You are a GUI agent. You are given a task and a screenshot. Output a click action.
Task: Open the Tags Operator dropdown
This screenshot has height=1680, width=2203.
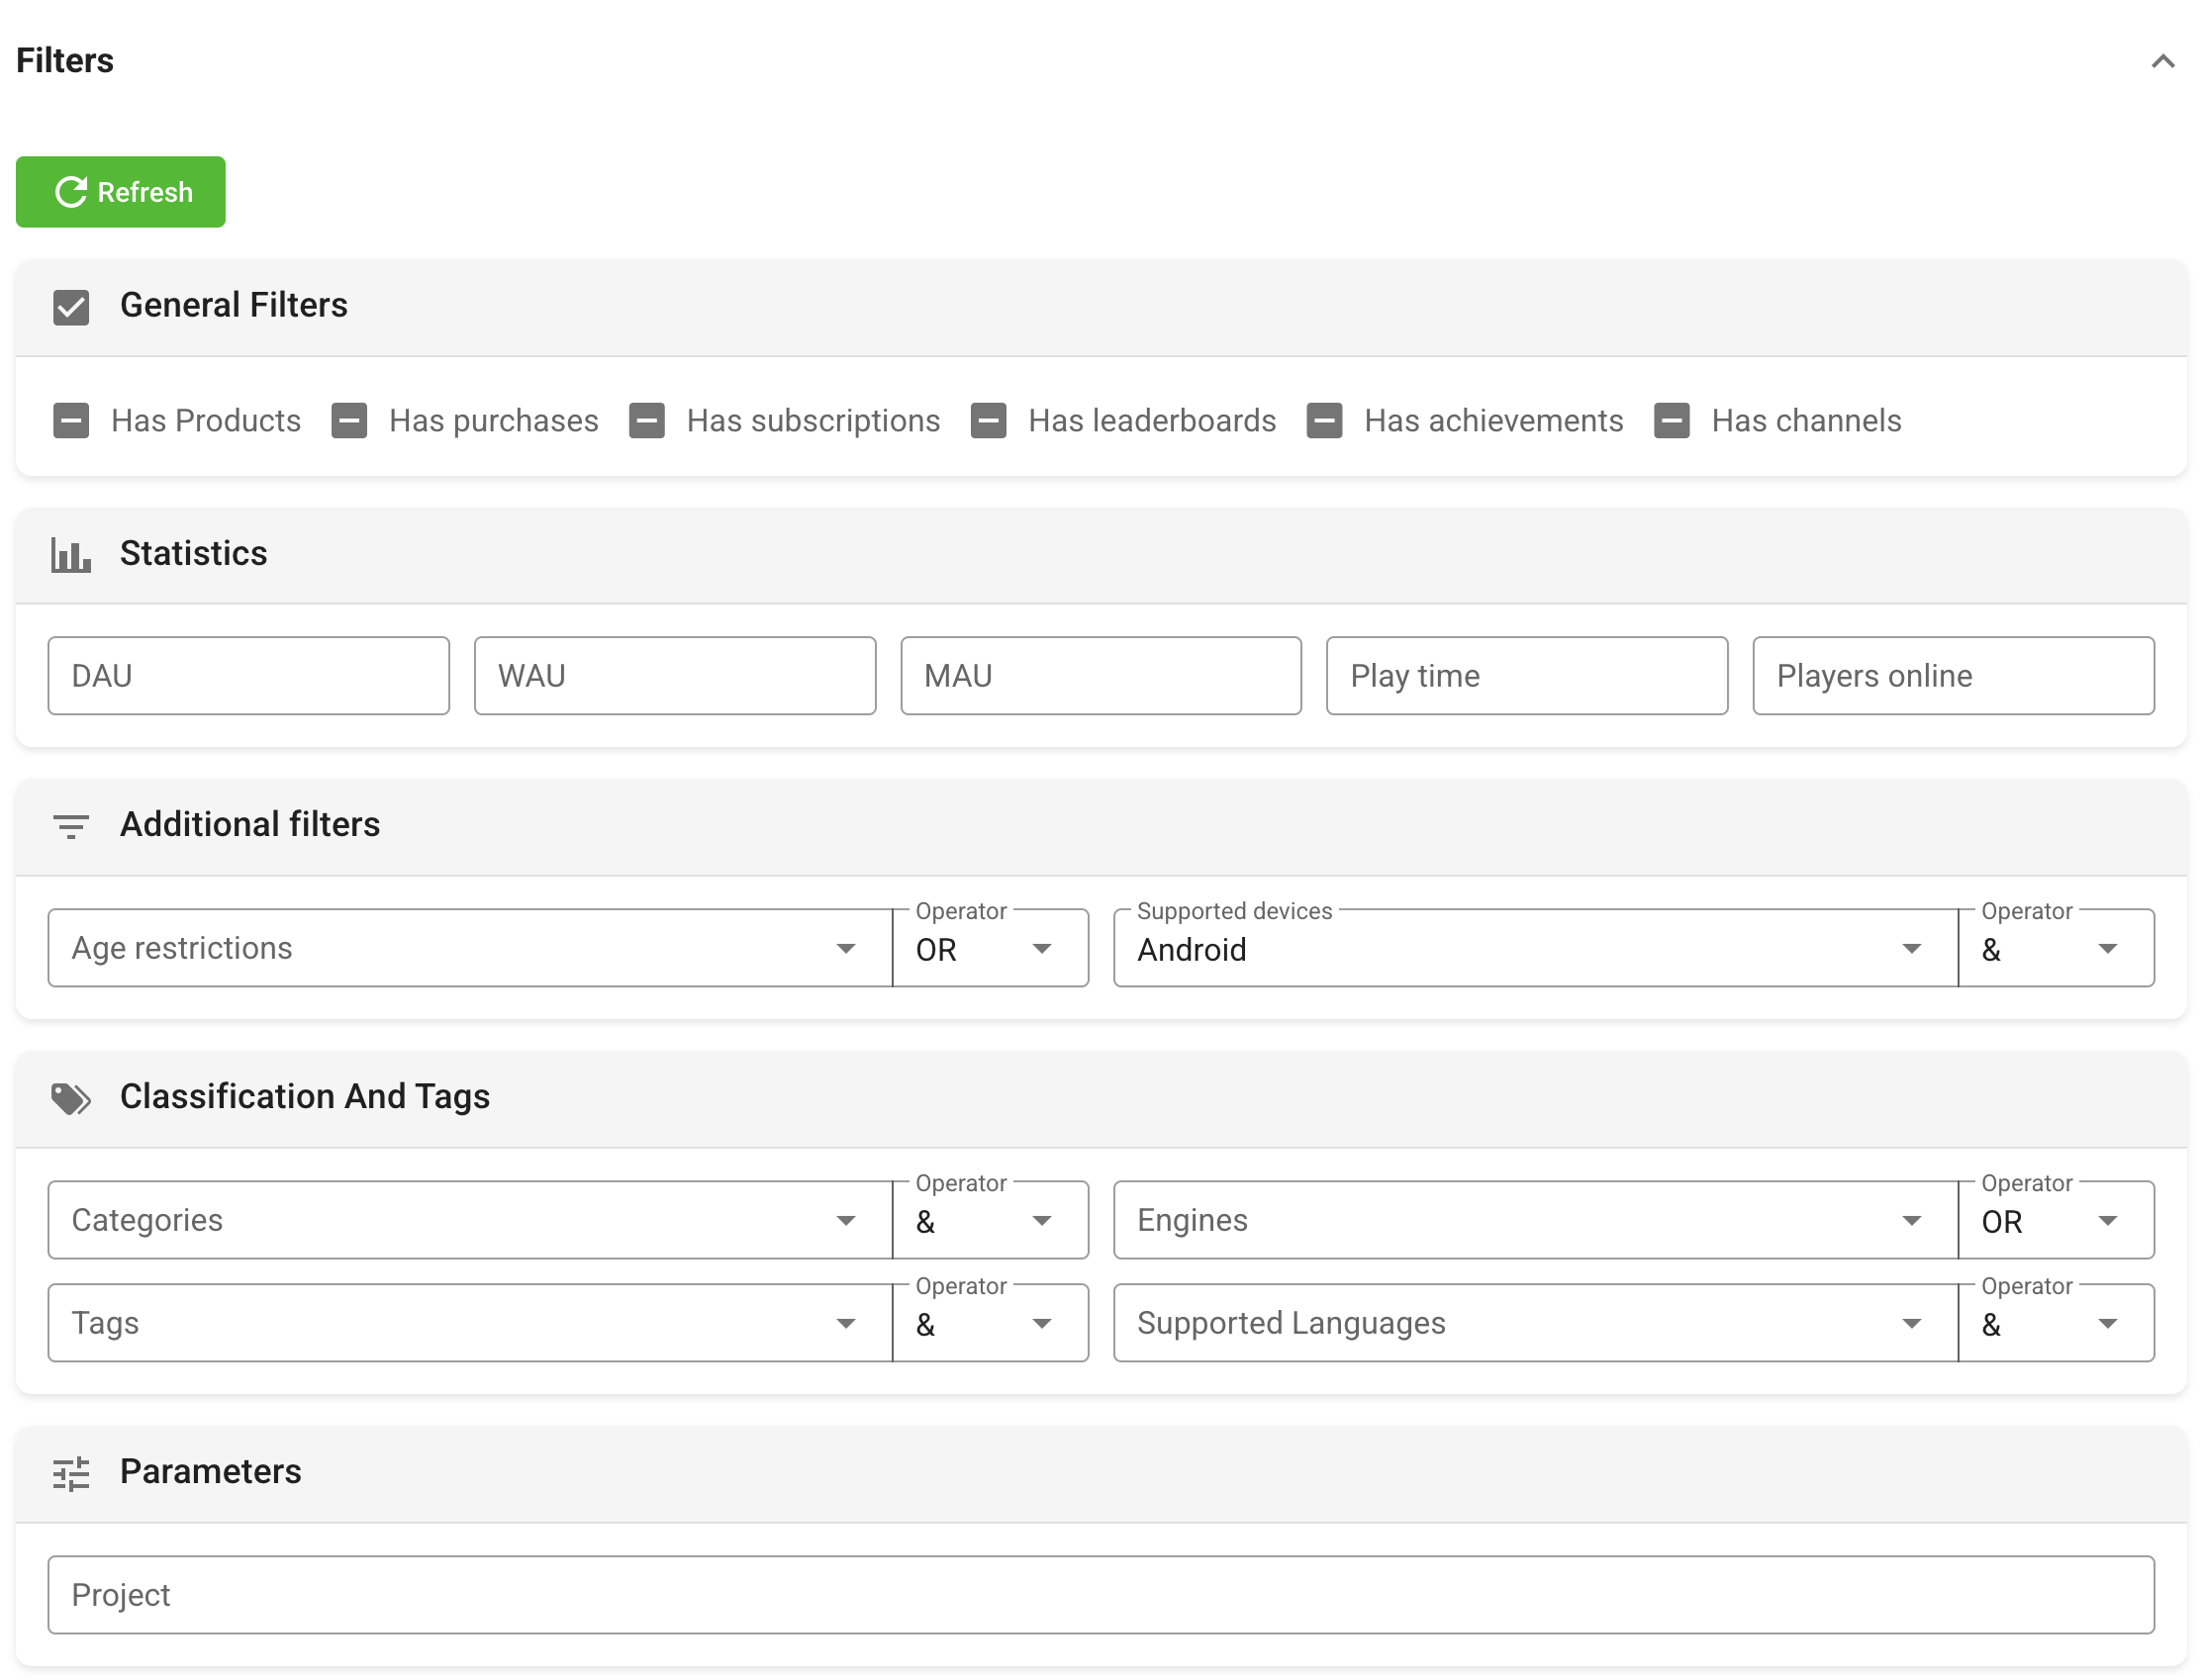[990, 1323]
